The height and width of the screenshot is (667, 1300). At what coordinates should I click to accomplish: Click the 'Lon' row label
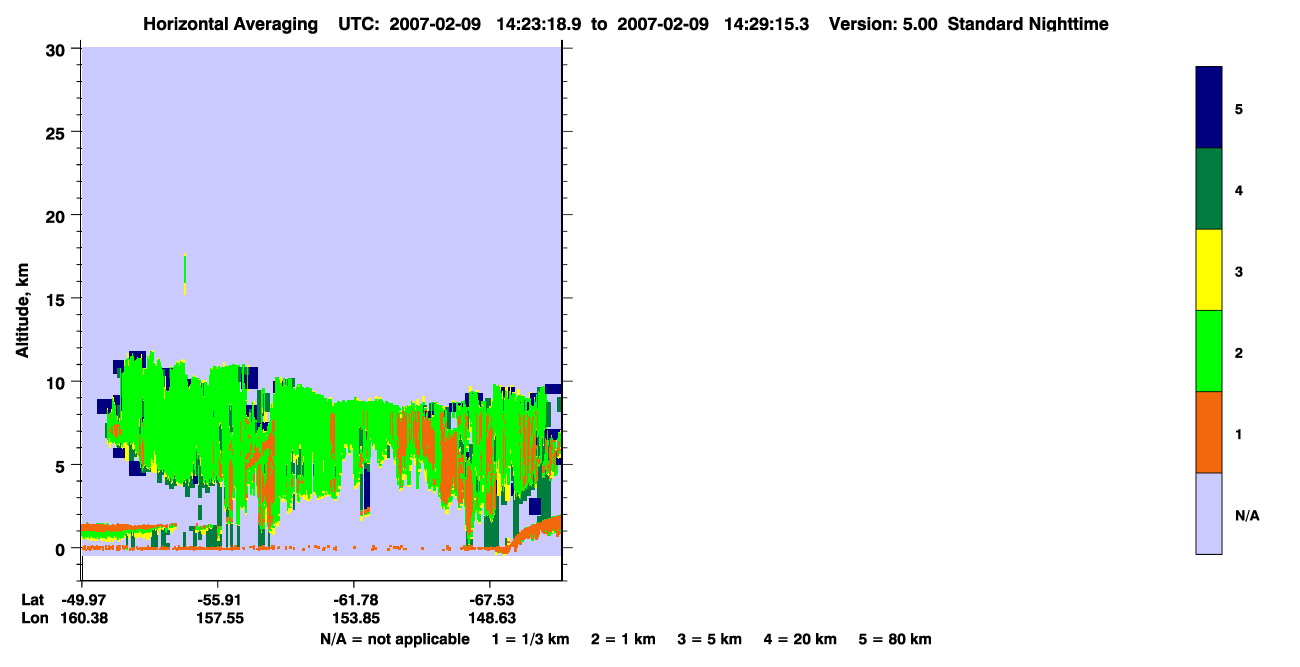(x=34, y=618)
